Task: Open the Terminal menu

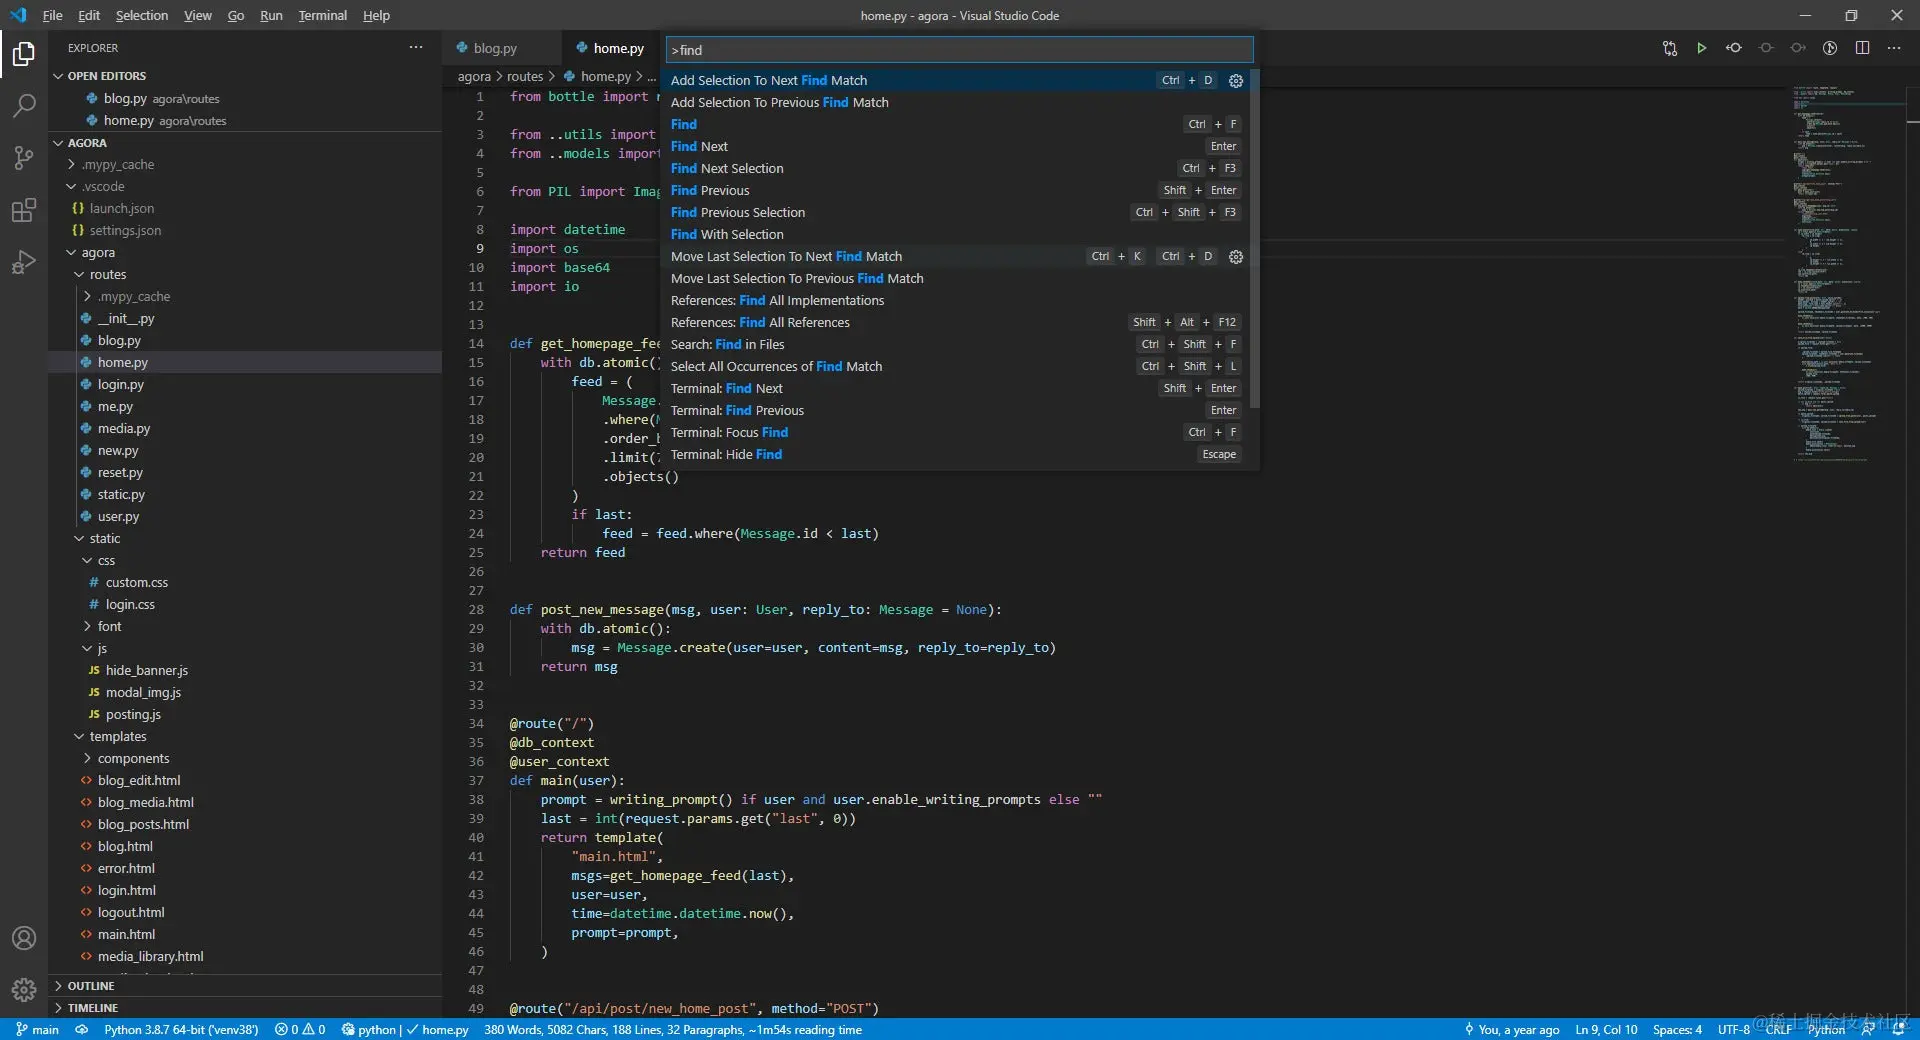Action: tap(322, 15)
